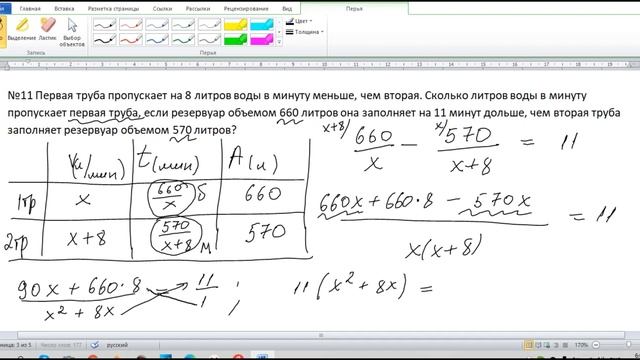The height and width of the screenshot is (360, 640).
Task: Open the Толщина pen thickness dropdown
Action: (x=304, y=31)
